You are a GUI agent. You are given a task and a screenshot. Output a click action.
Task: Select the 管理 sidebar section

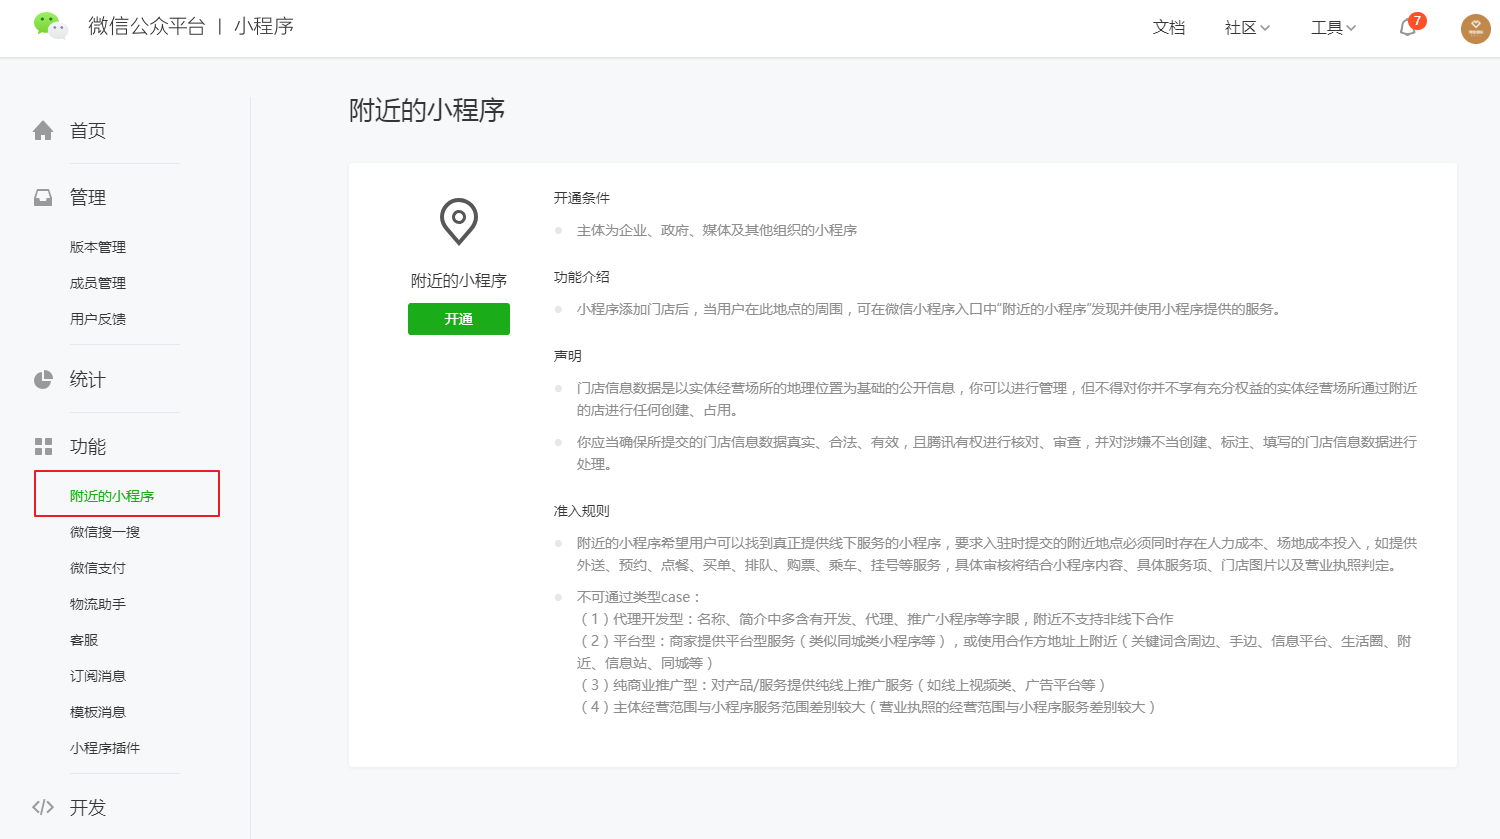pyautogui.click(x=88, y=198)
